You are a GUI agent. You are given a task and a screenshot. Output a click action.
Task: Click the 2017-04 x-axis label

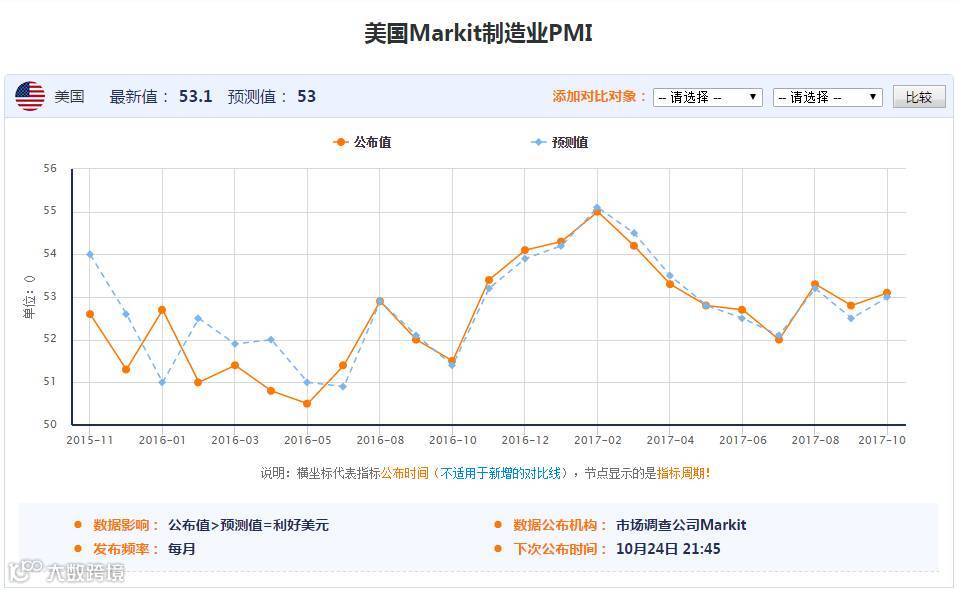tap(670, 440)
